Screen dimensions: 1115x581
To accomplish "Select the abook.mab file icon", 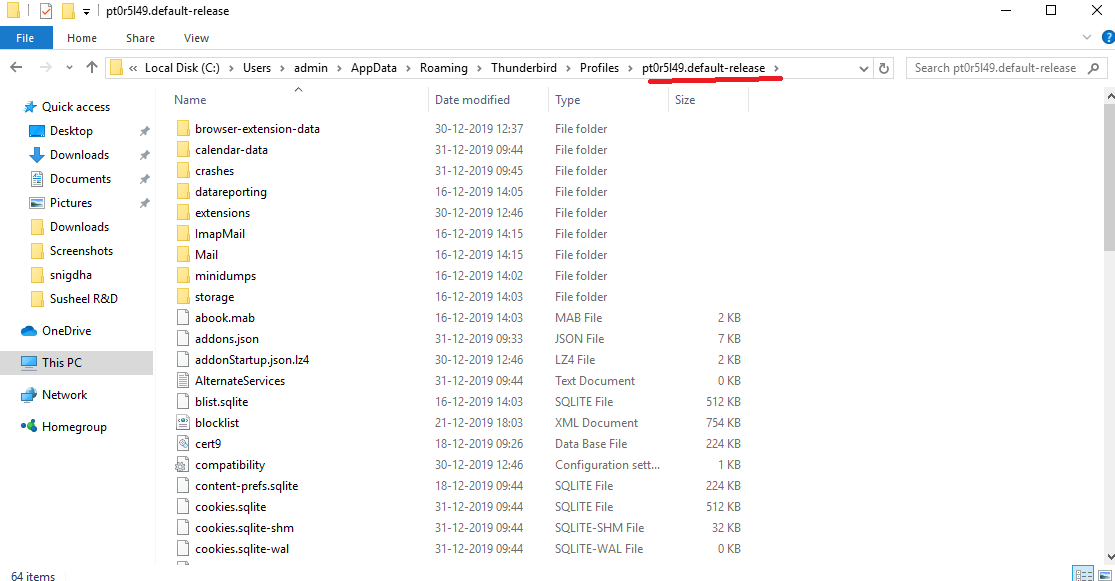I will click(x=183, y=318).
